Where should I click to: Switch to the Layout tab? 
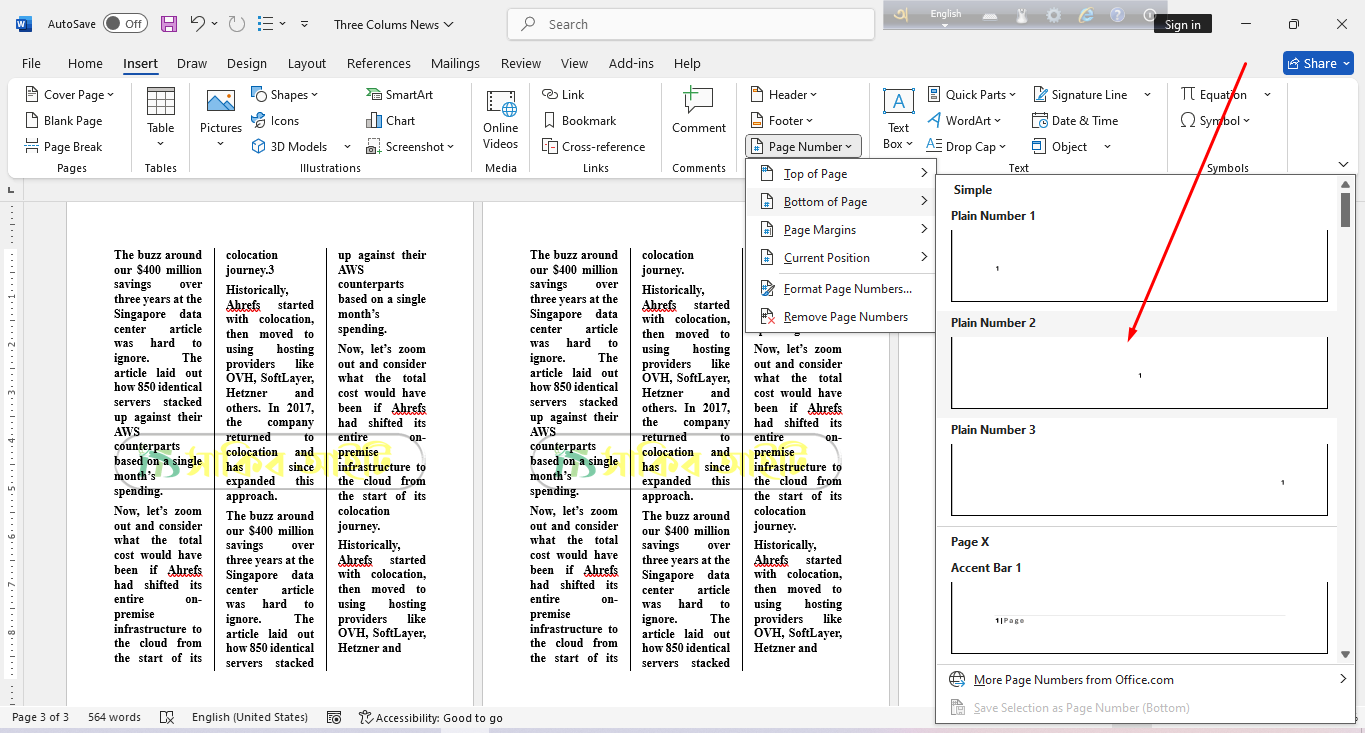pyautogui.click(x=306, y=63)
